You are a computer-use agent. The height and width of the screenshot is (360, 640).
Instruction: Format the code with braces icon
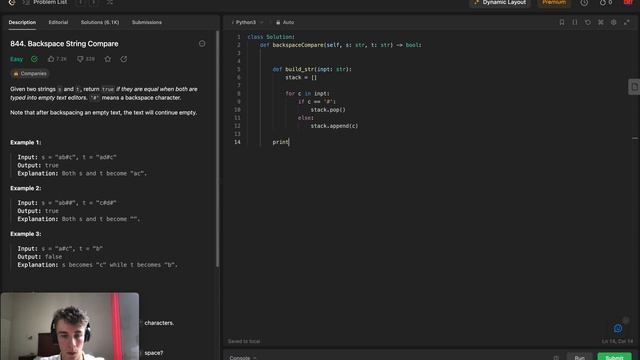(x=575, y=22)
